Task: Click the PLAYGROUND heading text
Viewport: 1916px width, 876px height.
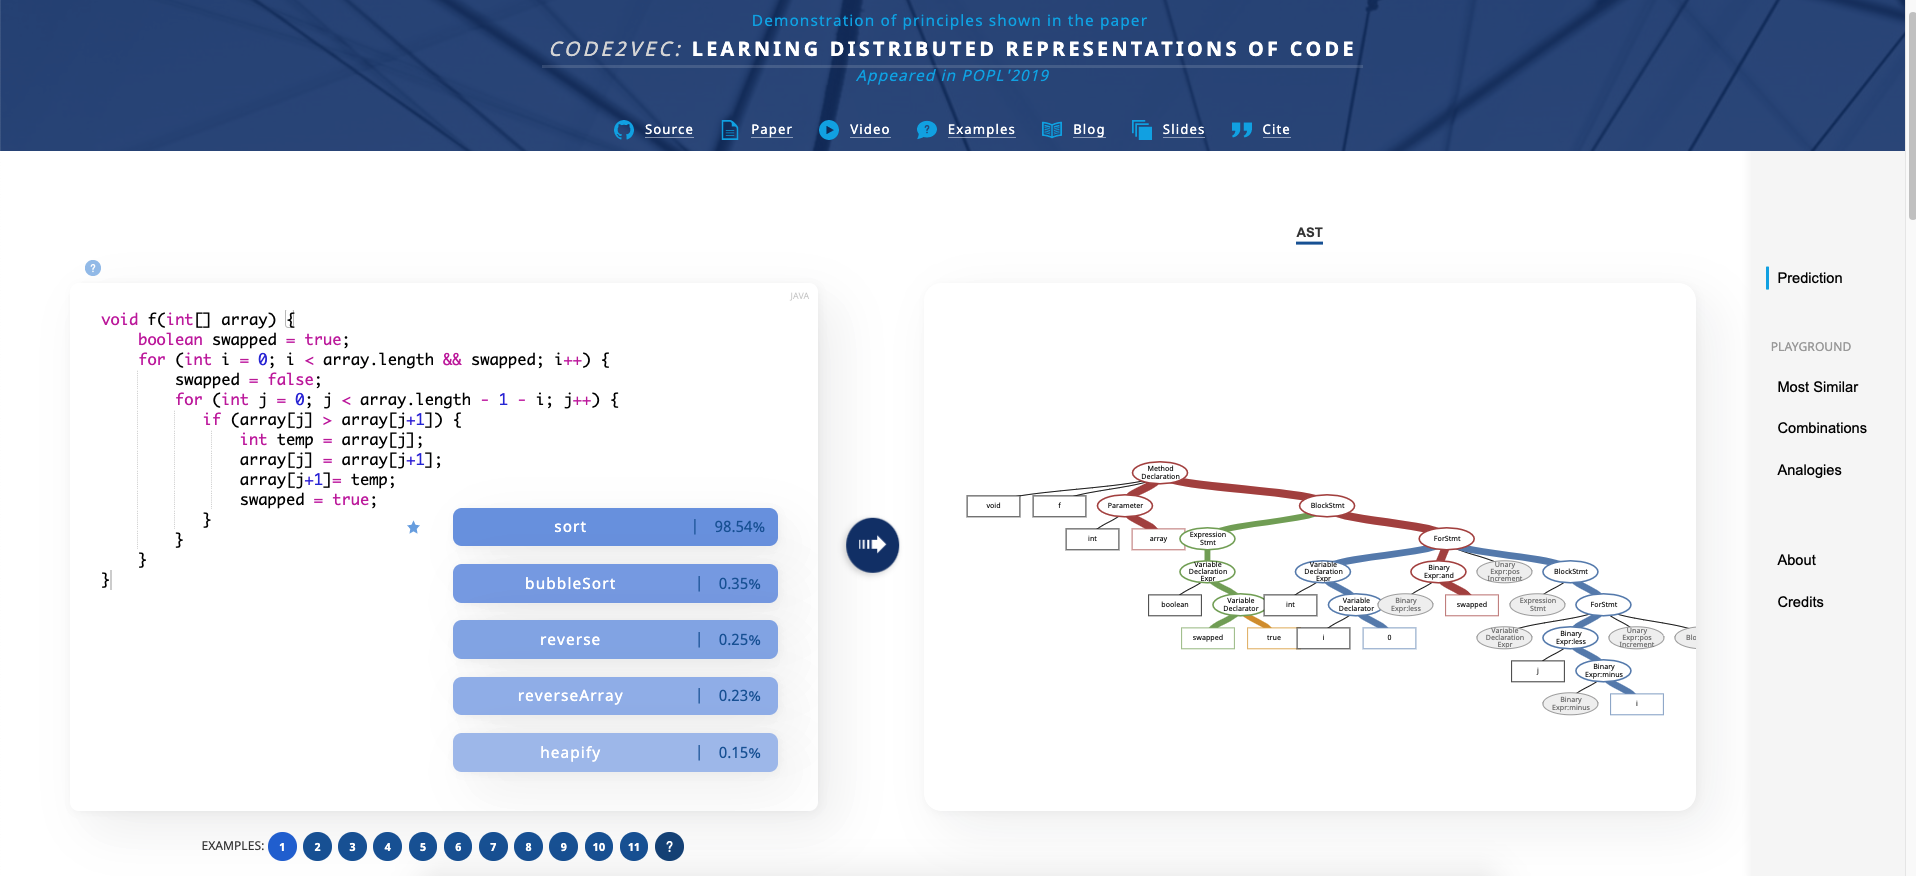Action: click(1810, 347)
